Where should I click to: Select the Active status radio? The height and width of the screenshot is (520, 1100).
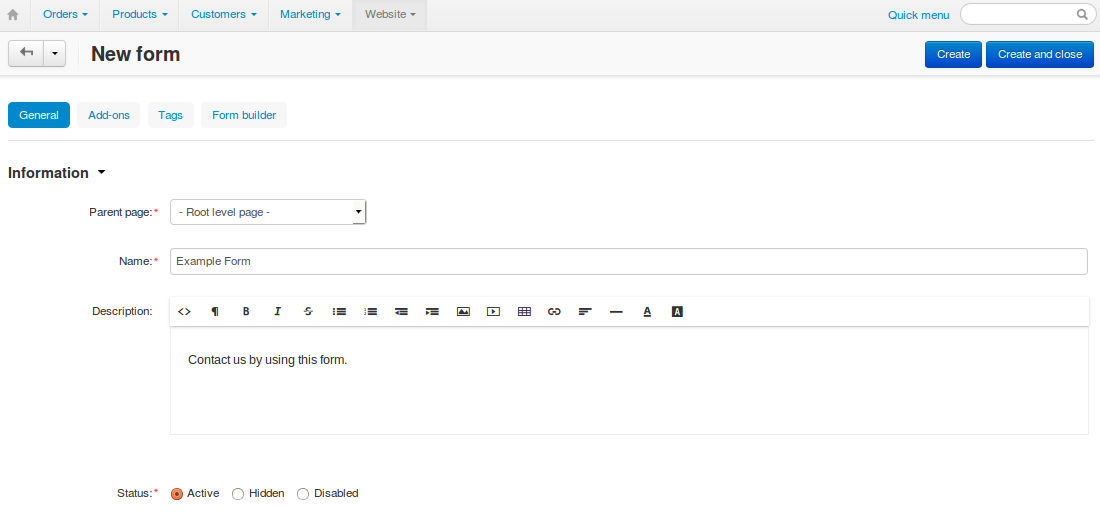tap(177, 494)
